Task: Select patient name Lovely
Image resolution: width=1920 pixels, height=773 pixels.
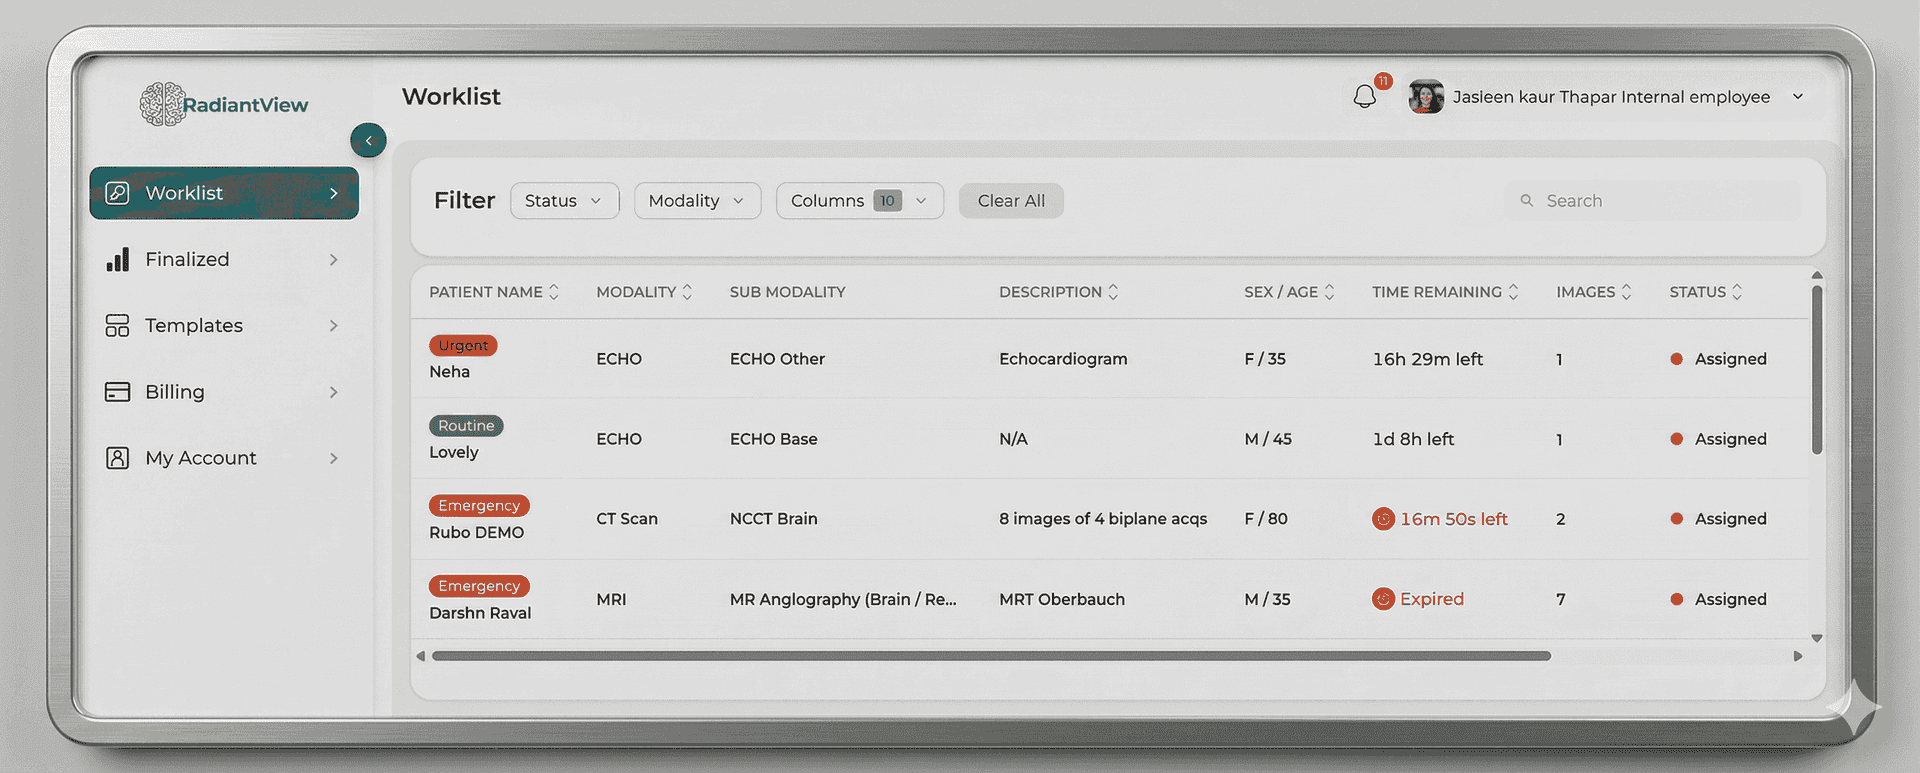Action: (x=454, y=452)
